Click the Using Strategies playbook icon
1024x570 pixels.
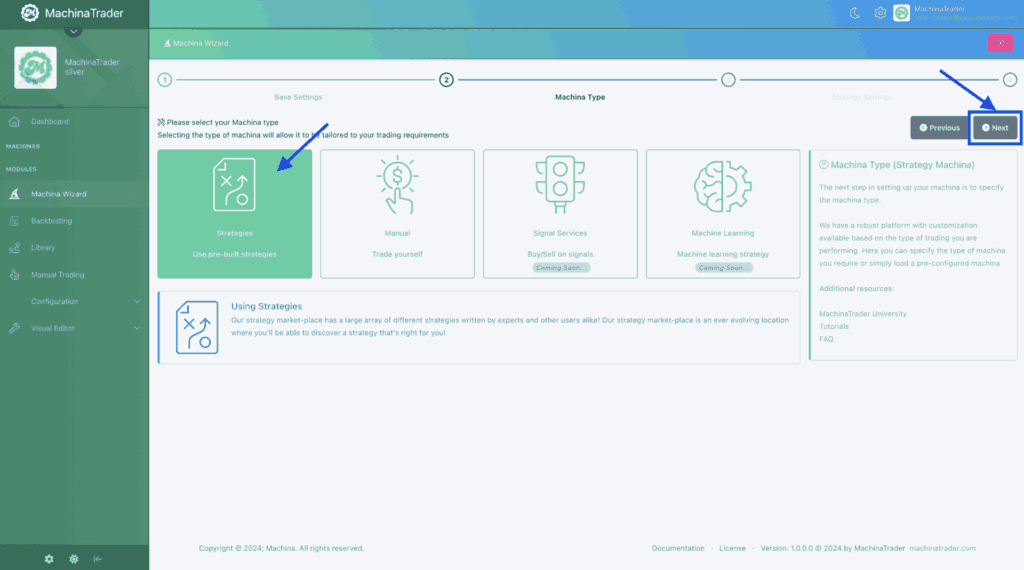(197, 327)
